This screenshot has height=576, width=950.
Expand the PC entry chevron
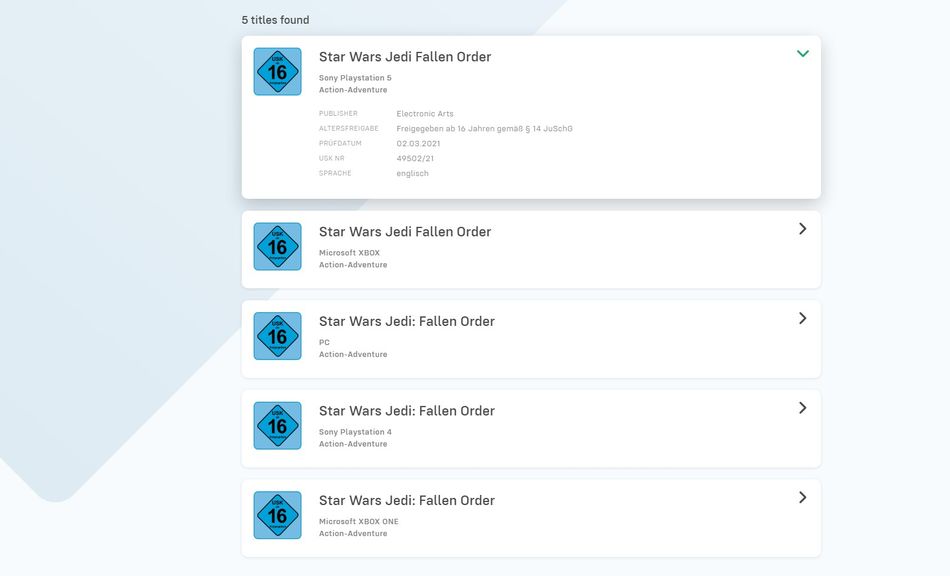803,318
